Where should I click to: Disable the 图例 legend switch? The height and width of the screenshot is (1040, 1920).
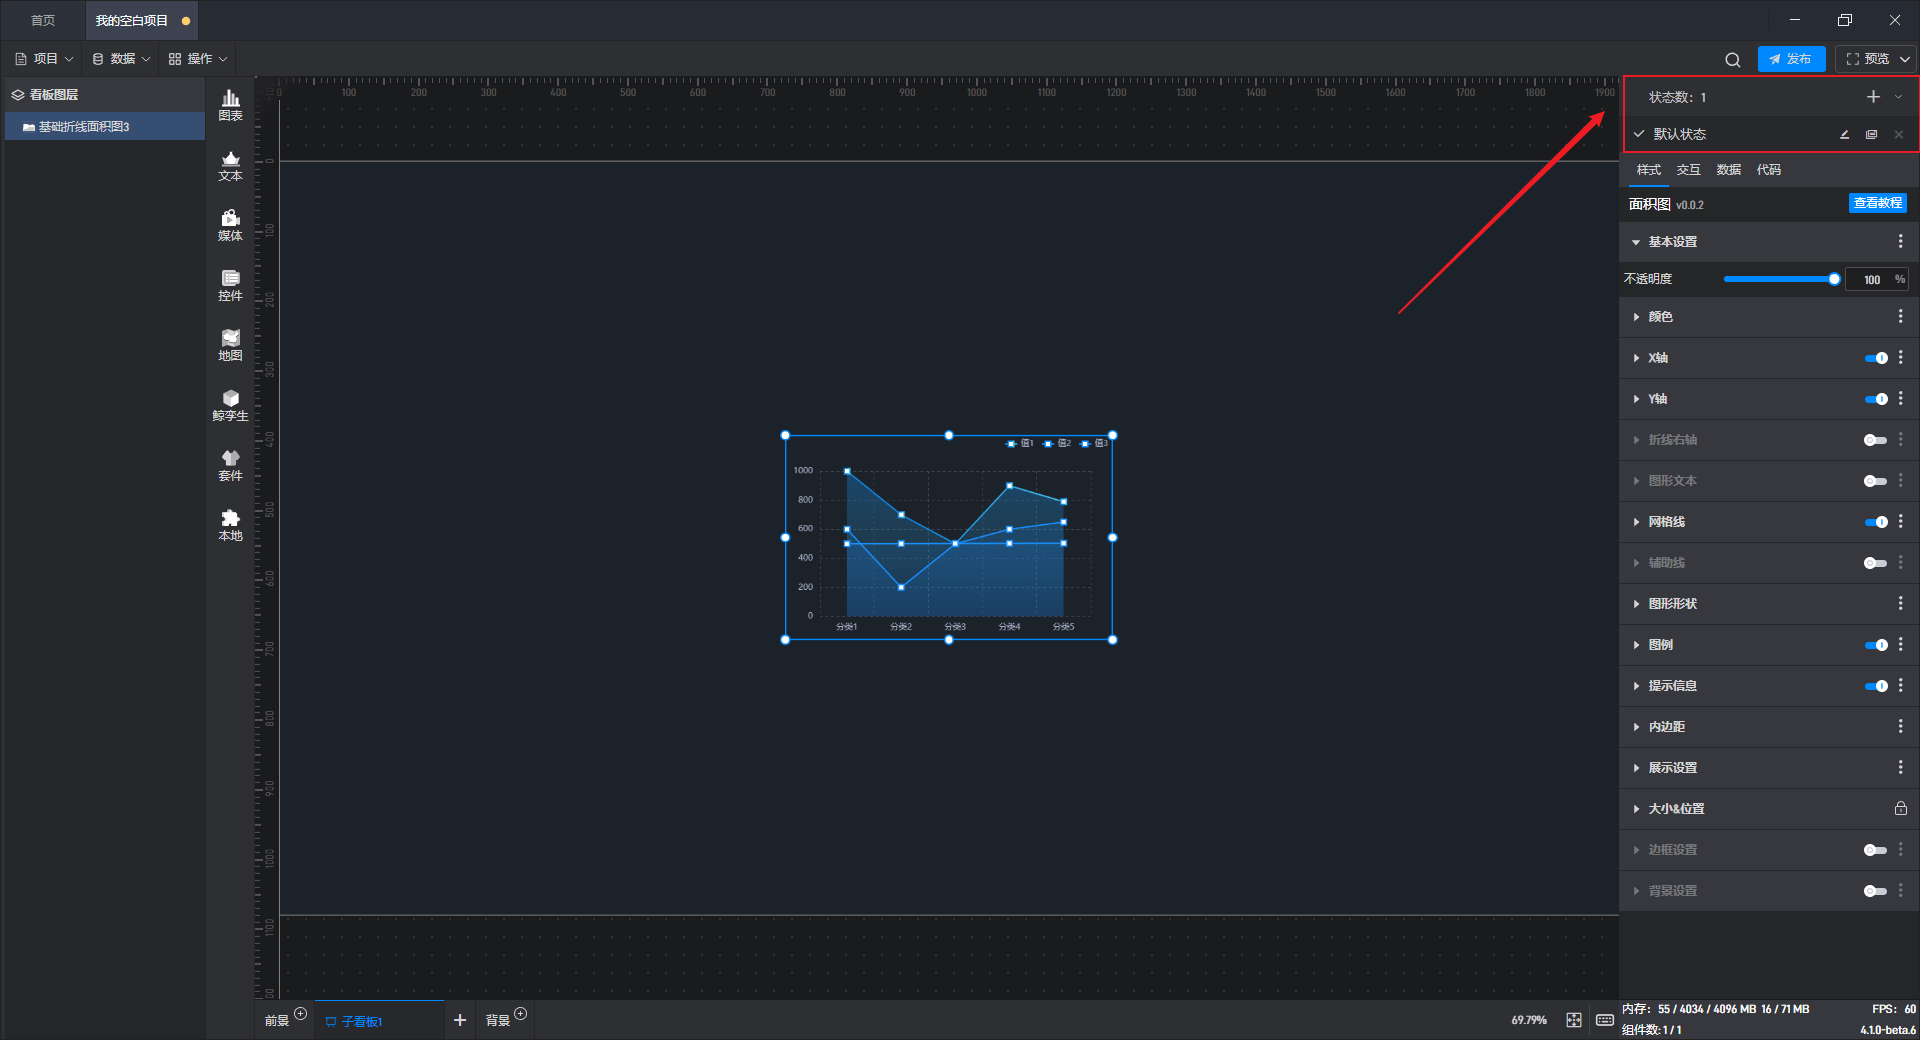point(1876,645)
